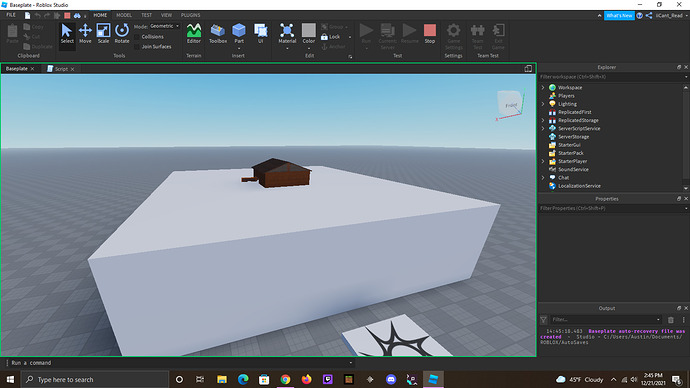Open the Mode Geometric dropdown

[164, 26]
